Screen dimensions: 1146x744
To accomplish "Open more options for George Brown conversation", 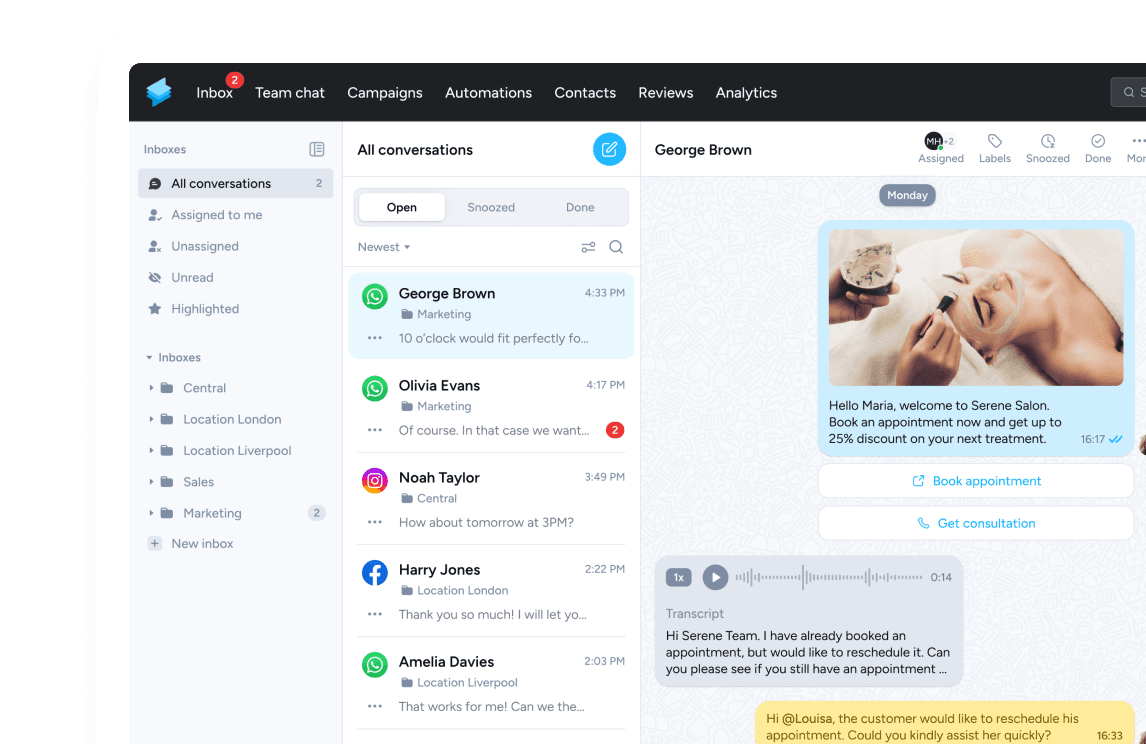I will 375,338.
